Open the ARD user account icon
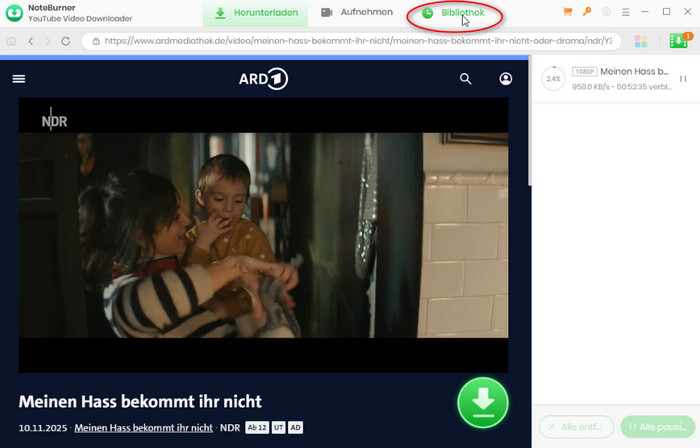The image size is (700, 448). coord(505,79)
